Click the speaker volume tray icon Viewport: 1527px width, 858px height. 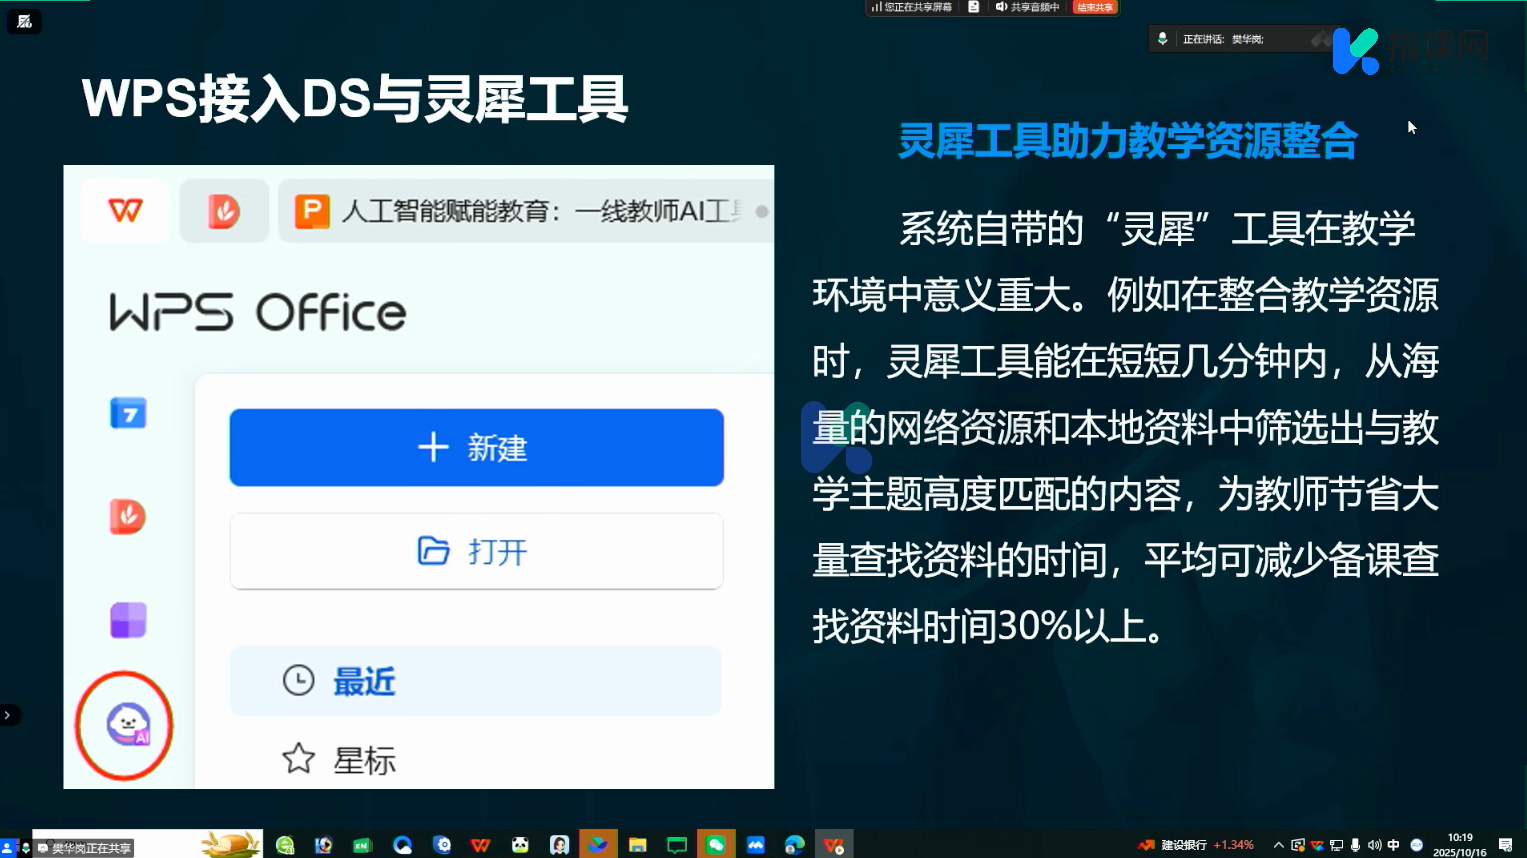click(1374, 845)
